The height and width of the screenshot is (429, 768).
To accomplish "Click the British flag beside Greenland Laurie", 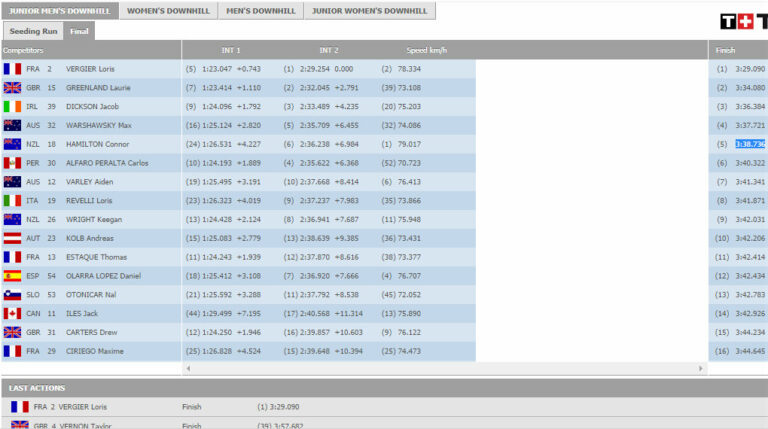I will (12, 88).
